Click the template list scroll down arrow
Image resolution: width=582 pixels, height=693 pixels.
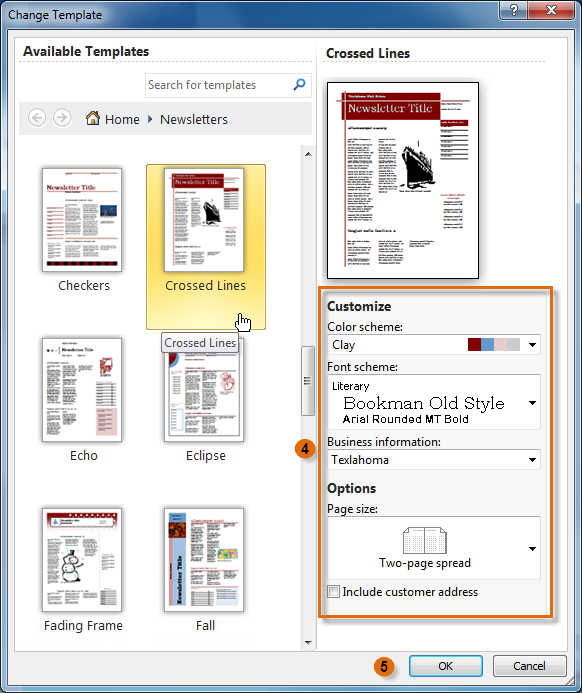coord(308,643)
